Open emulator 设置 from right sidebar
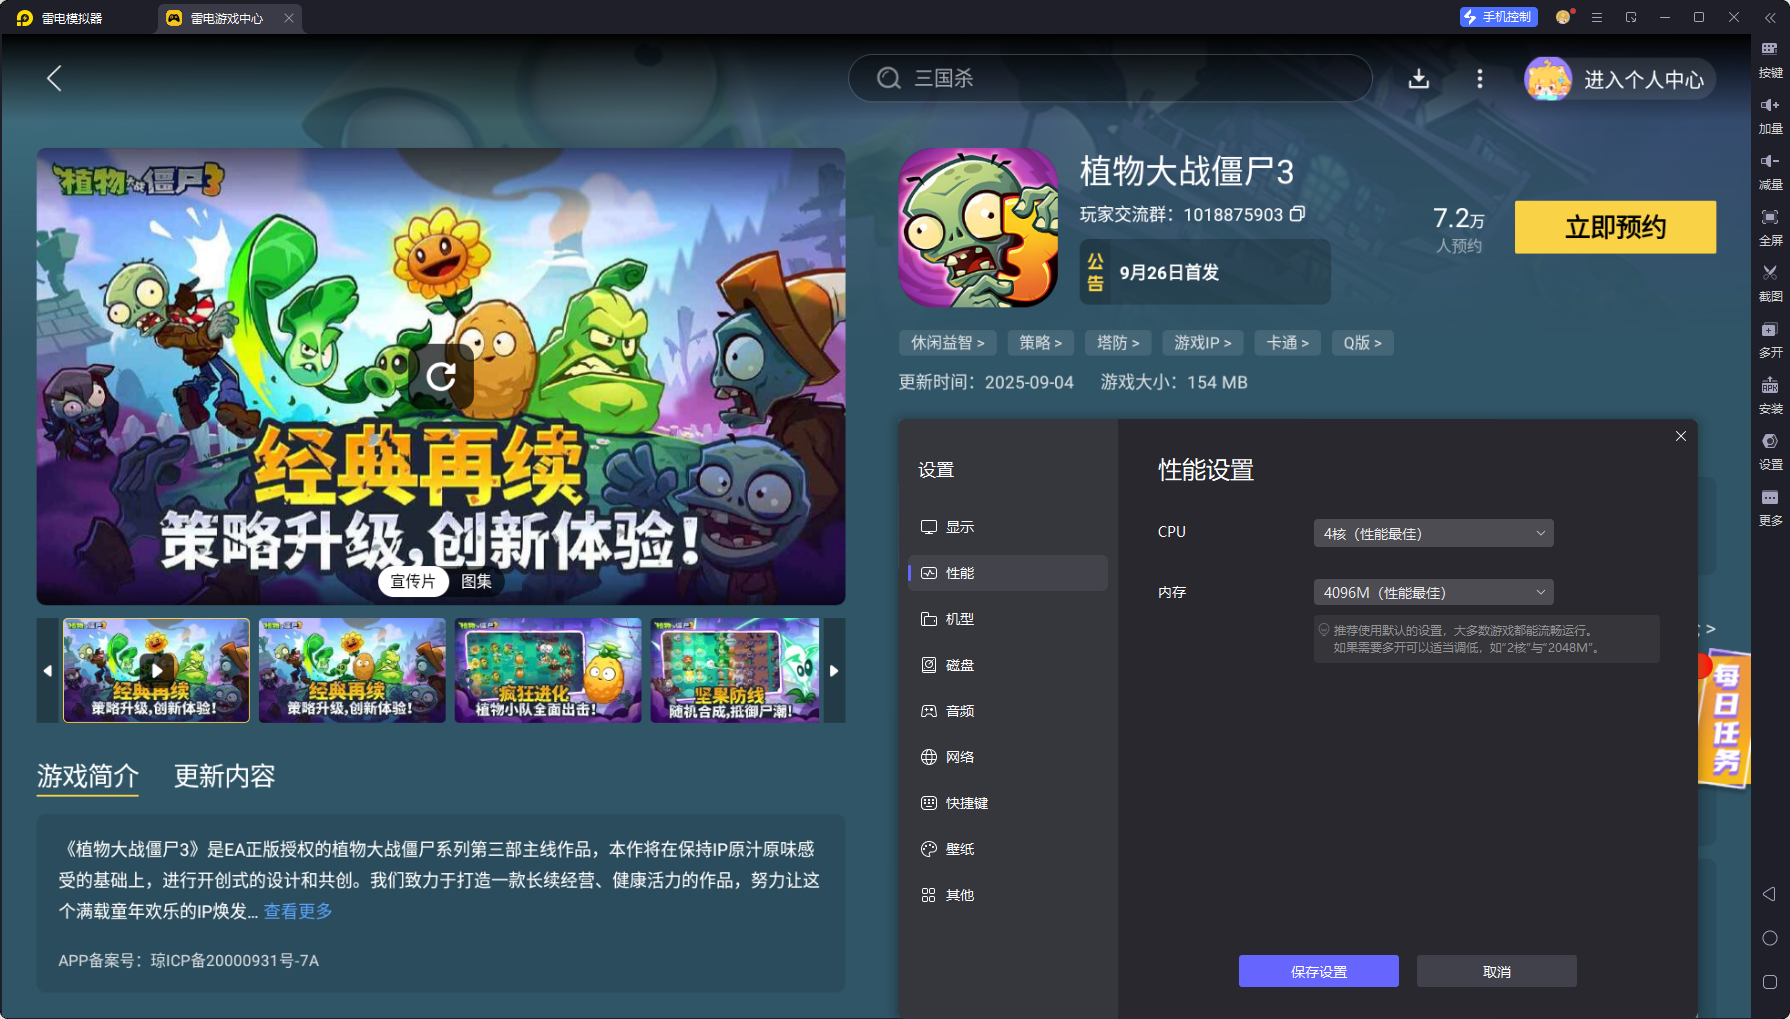The width and height of the screenshot is (1790, 1019). click(1770, 451)
